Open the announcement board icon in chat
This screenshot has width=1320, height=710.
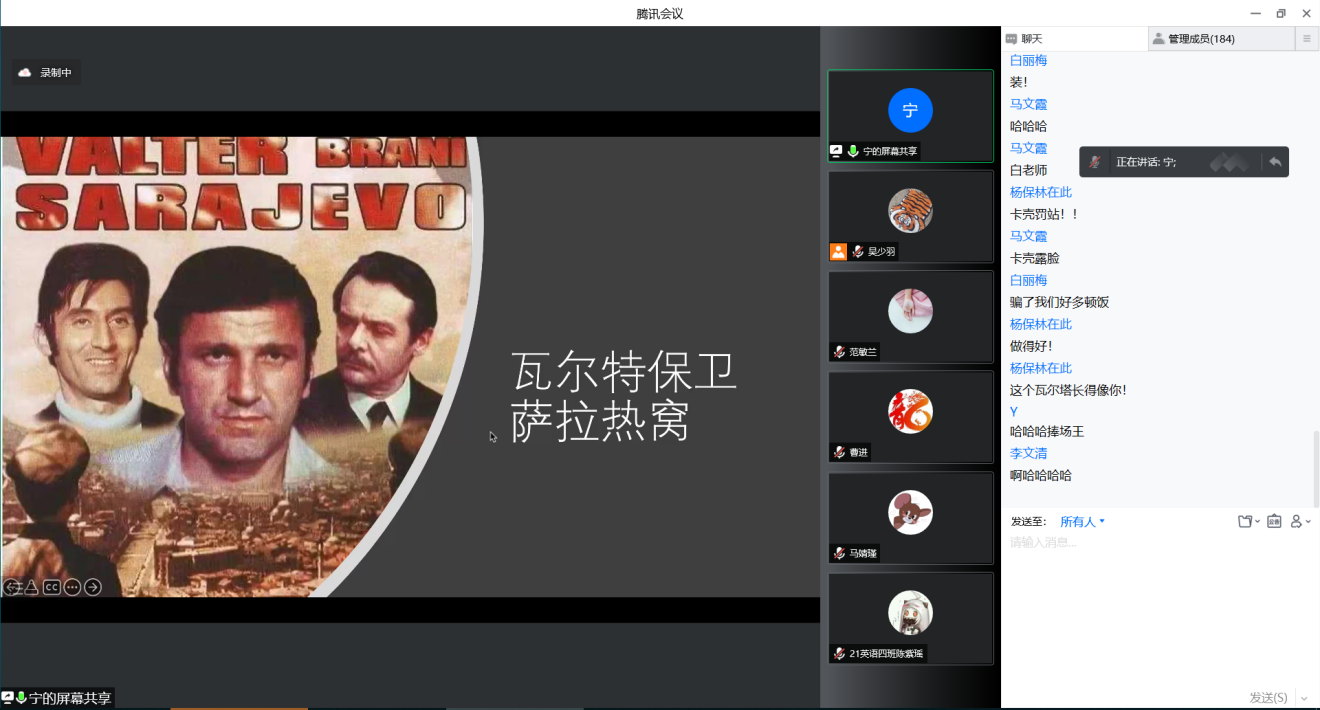[x=1274, y=521]
